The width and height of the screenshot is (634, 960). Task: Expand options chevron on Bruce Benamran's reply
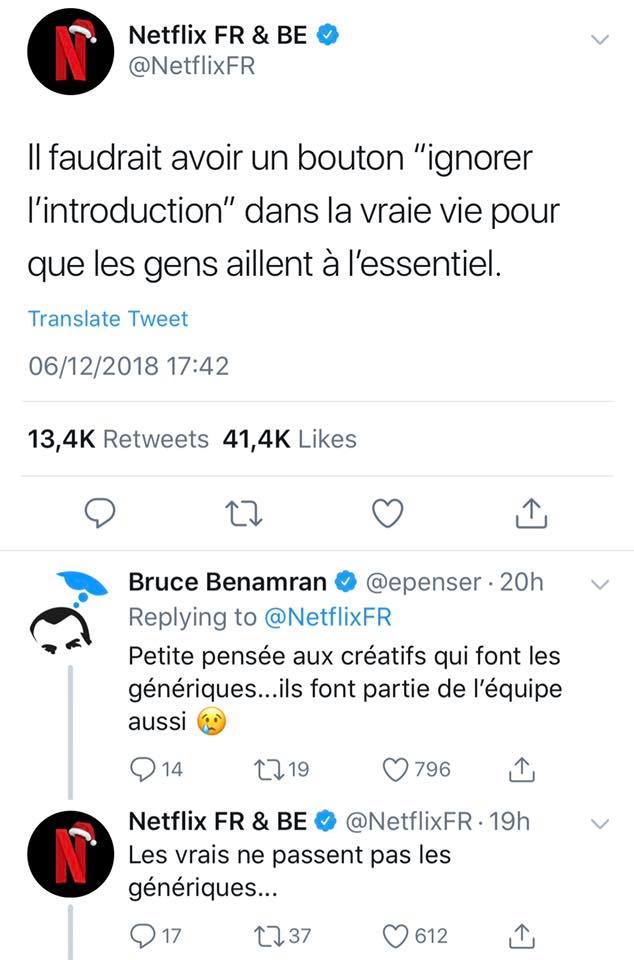(600, 583)
